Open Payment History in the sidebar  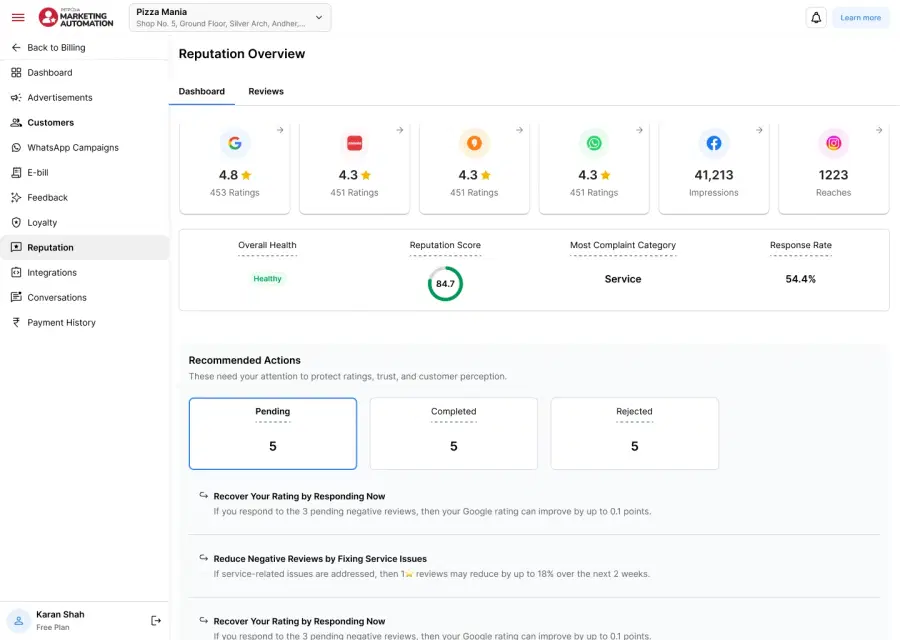pos(84,323)
